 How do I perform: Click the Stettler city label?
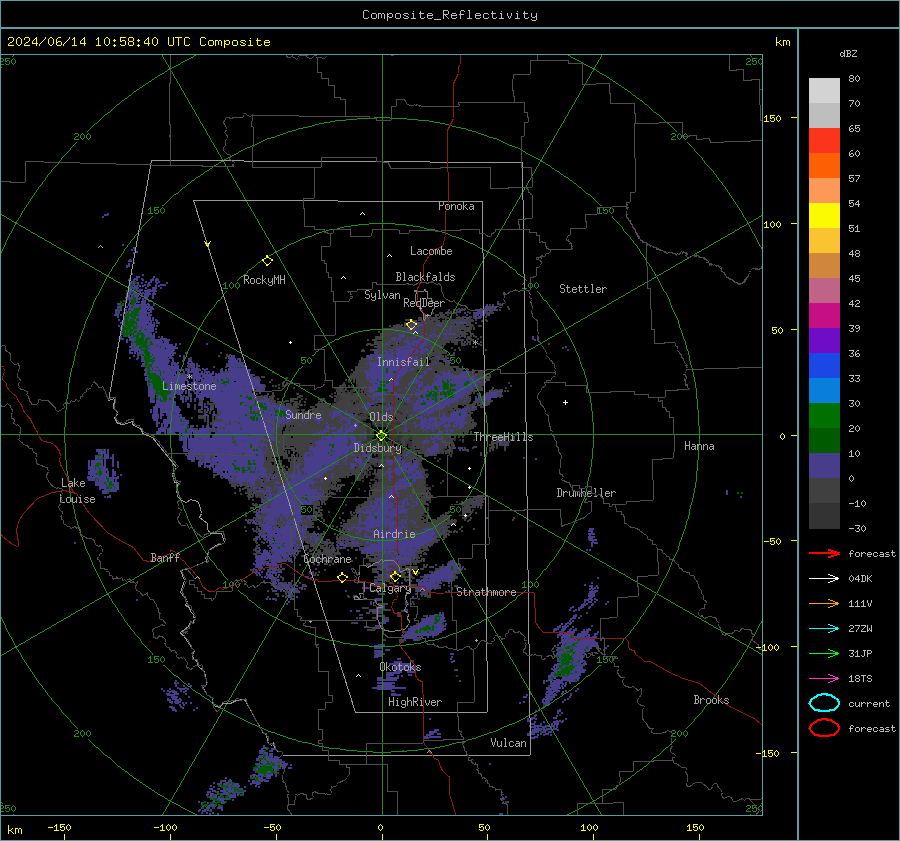583,289
